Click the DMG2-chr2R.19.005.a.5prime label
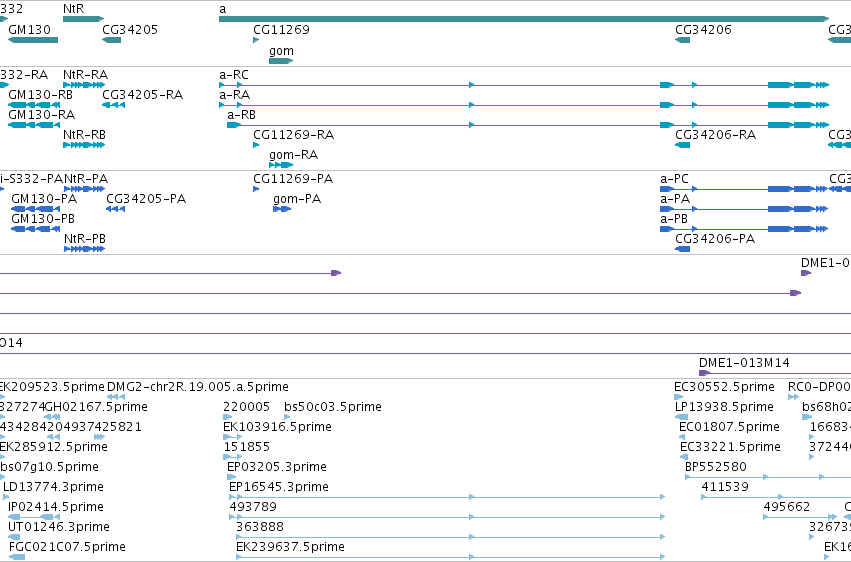Screen dimensions: 851x562 click(x=198, y=387)
